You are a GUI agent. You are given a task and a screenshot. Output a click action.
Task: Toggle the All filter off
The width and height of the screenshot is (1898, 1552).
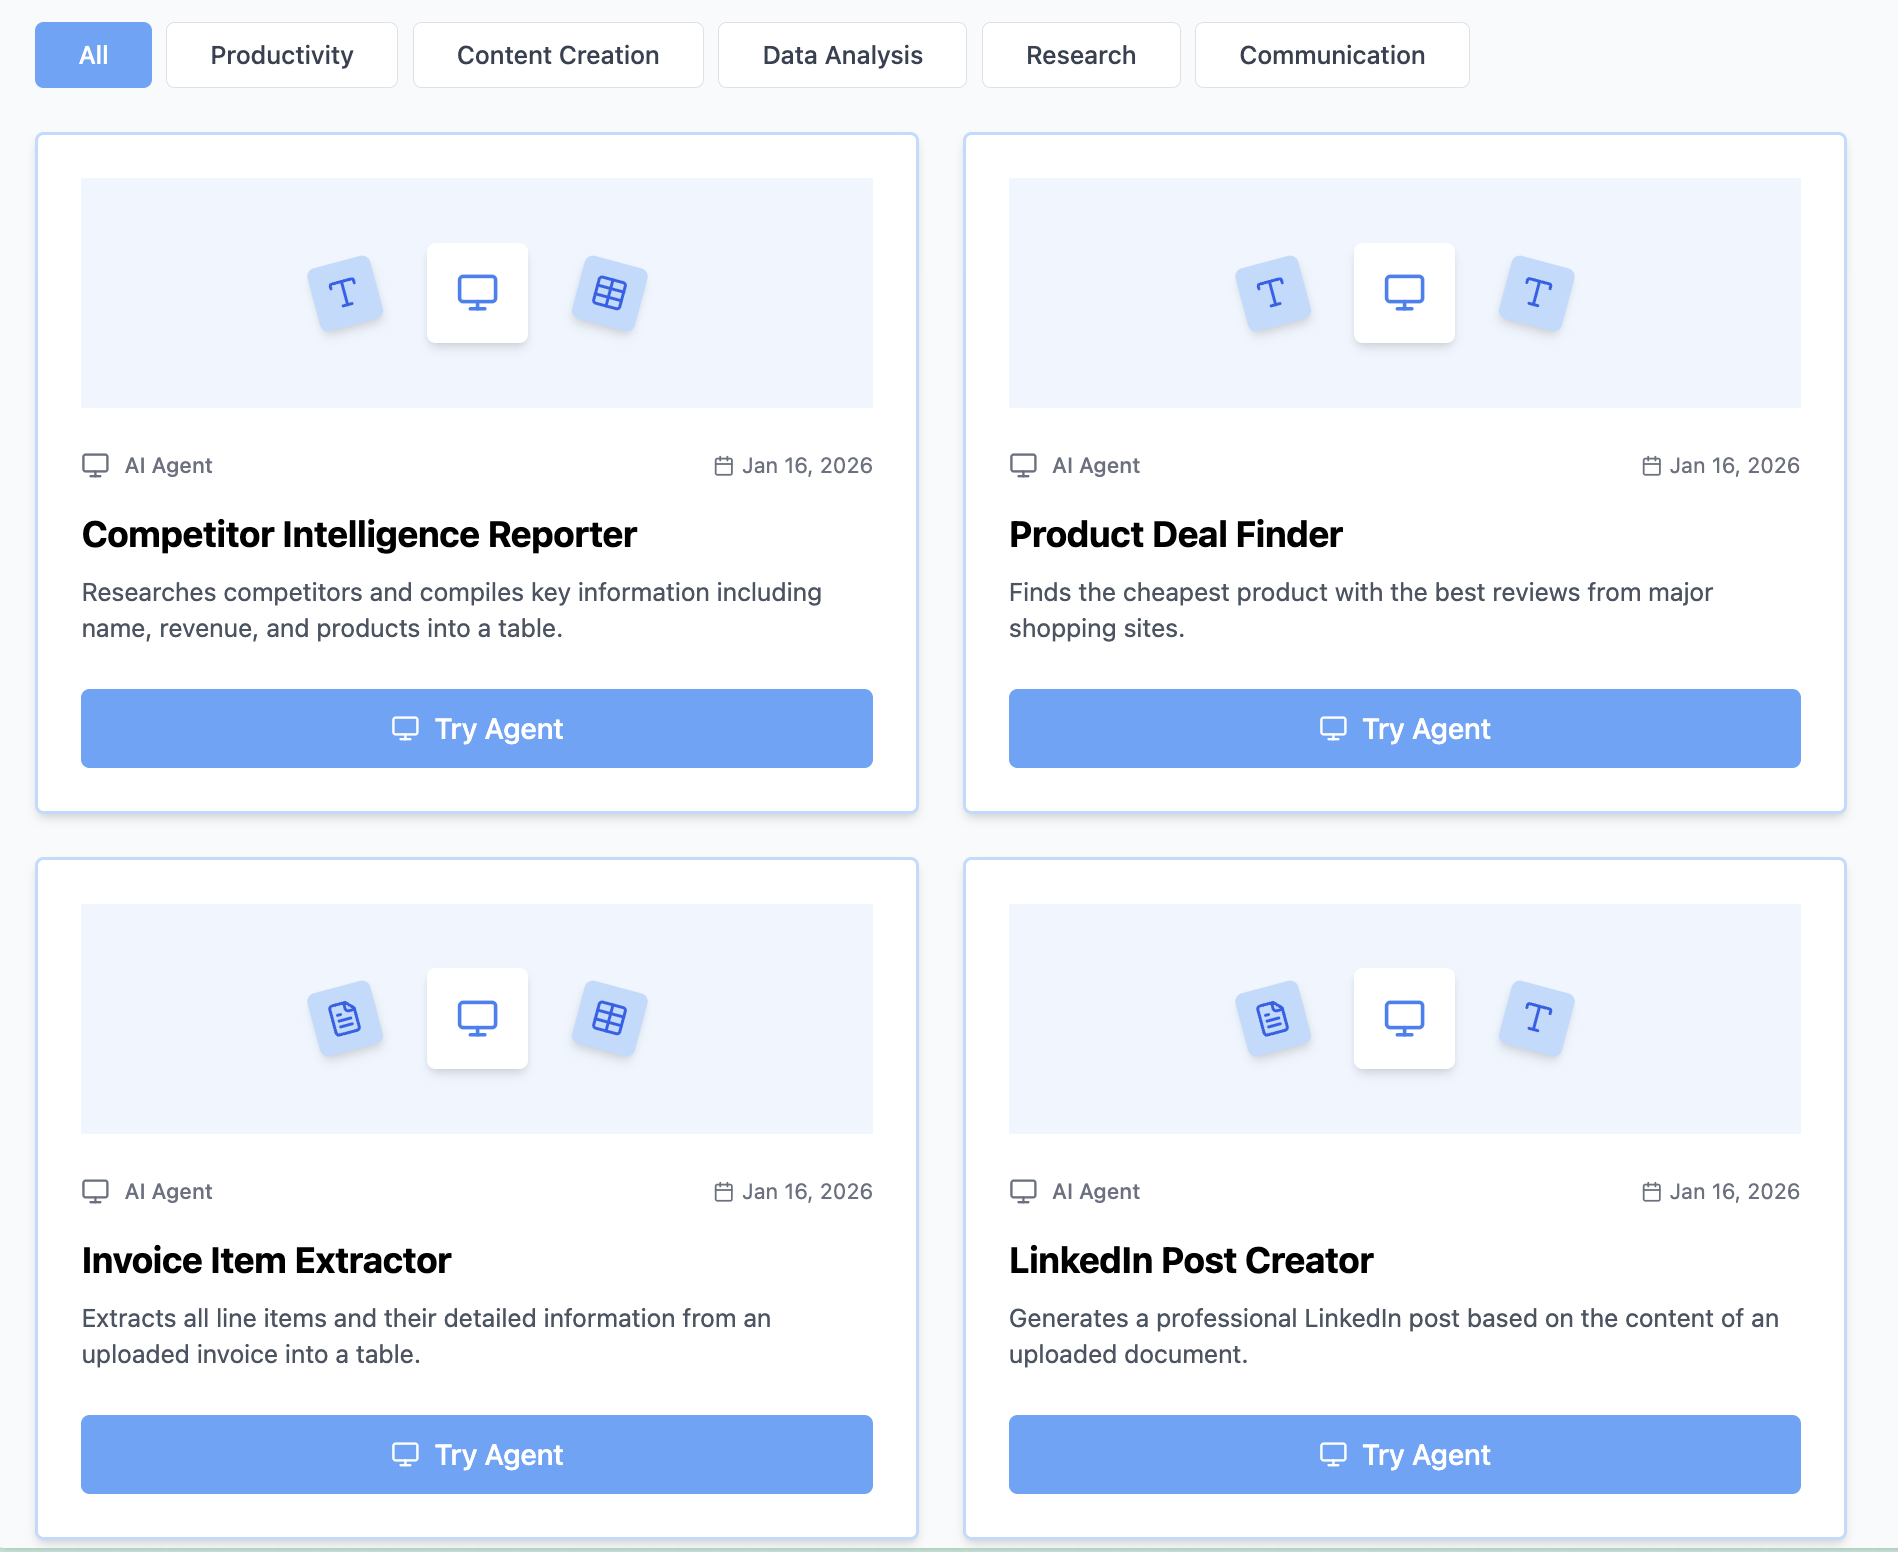click(93, 55)
